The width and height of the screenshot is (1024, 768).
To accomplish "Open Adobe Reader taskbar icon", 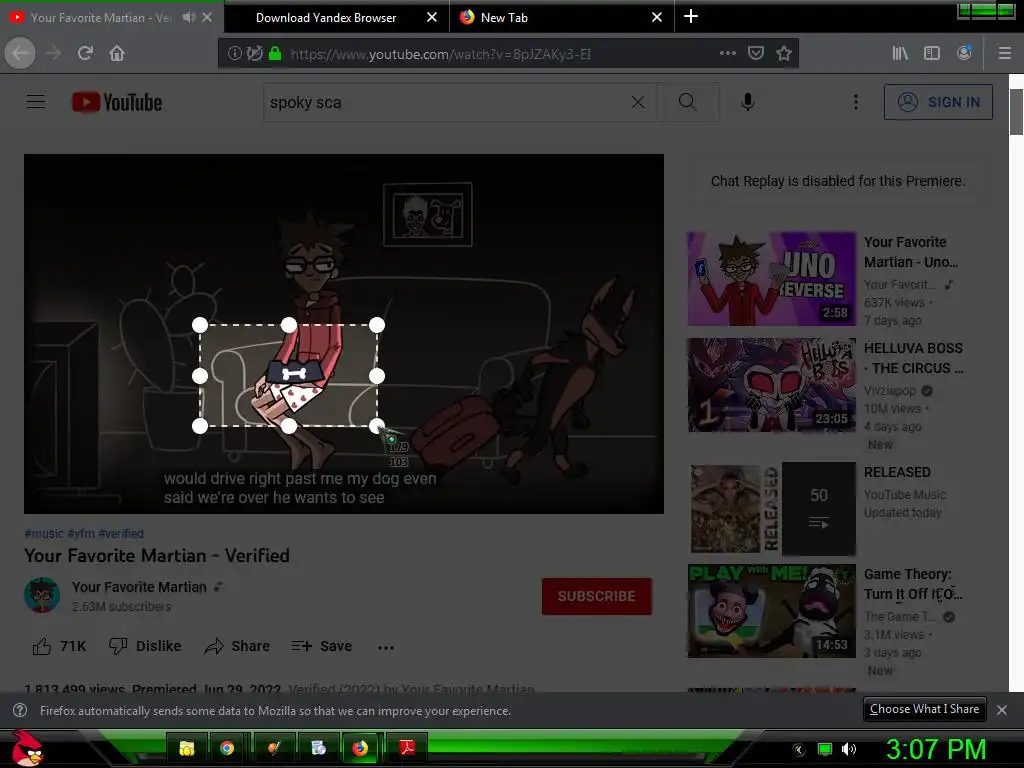I will pos(407,748).
